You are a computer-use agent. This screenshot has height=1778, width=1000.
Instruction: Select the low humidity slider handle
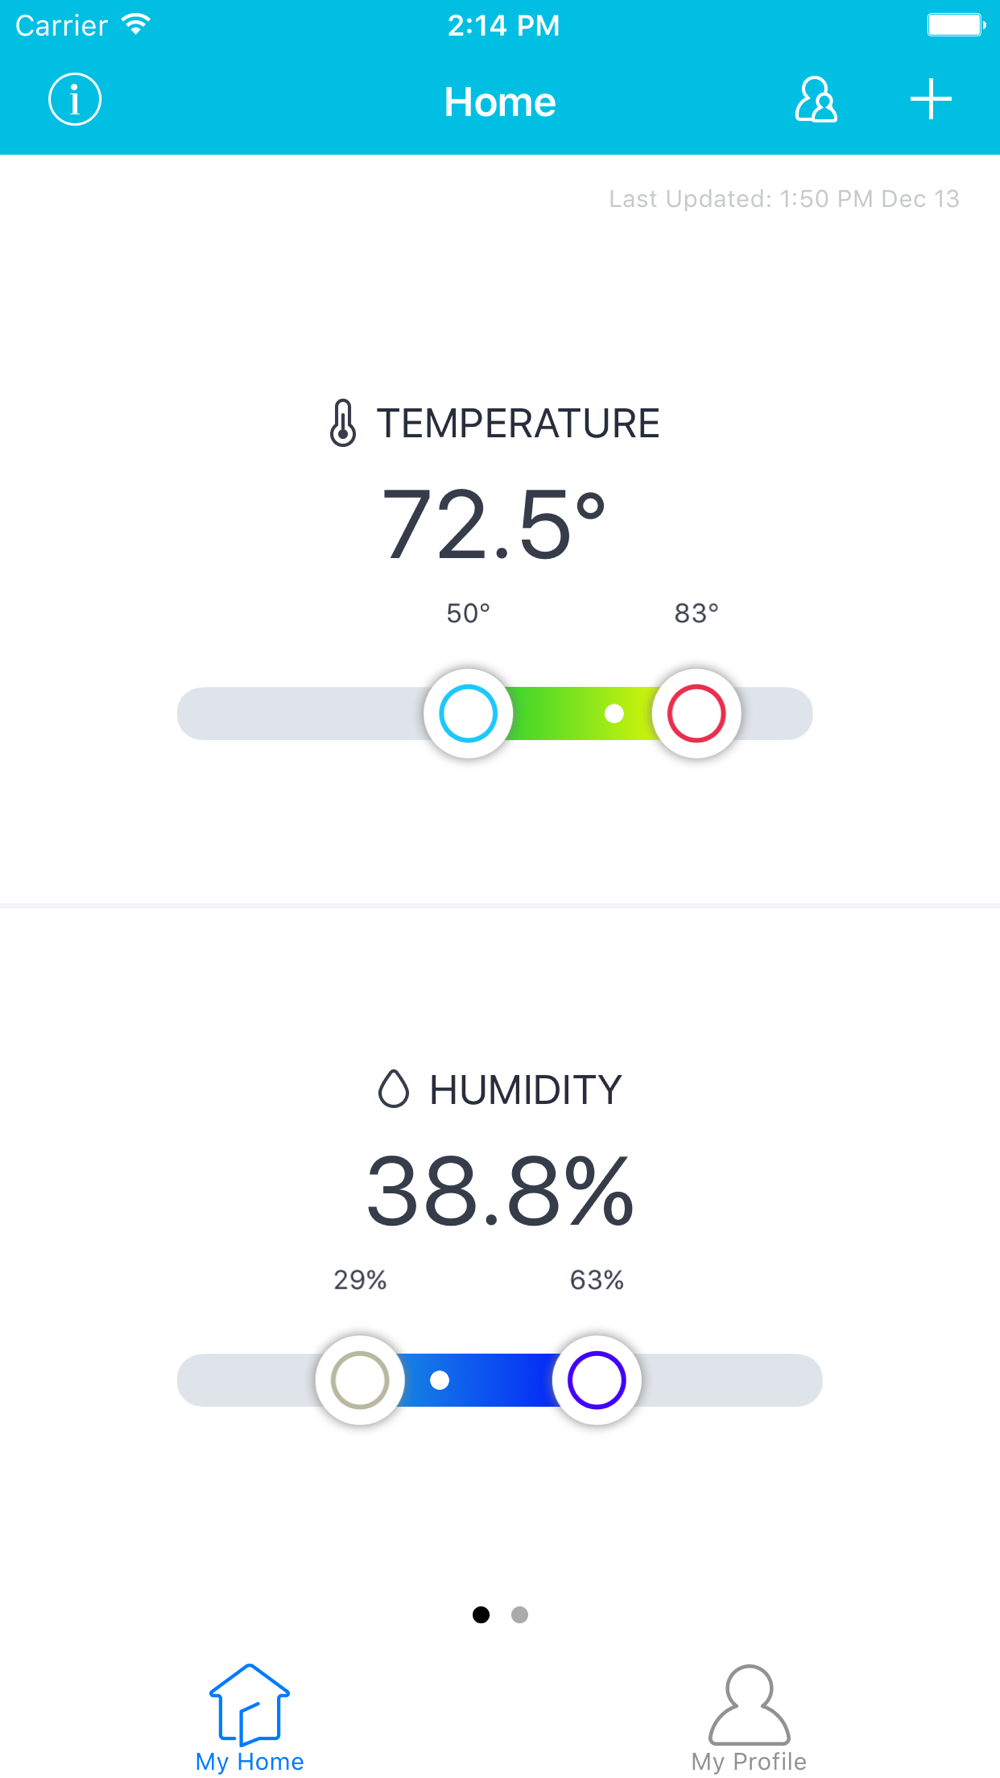coord(360,1380)
